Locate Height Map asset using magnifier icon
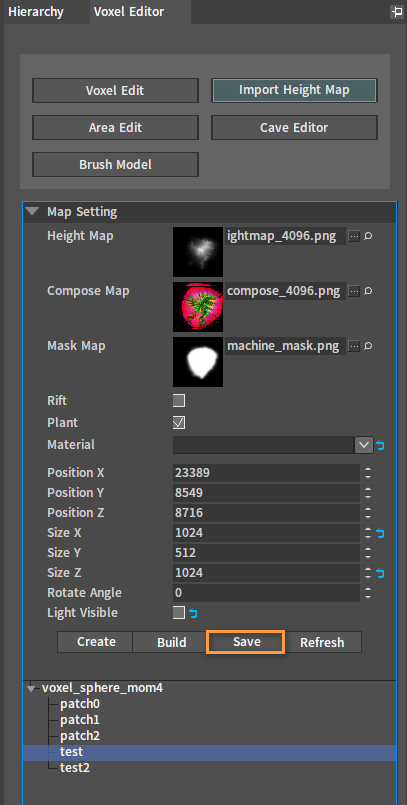This screenshot has width=407, height=805. (367, 236)
